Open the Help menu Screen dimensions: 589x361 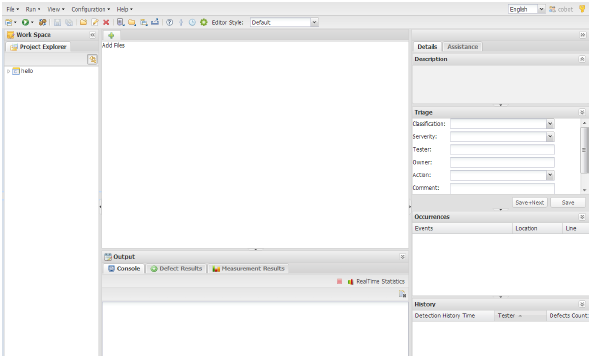[124, 9]
